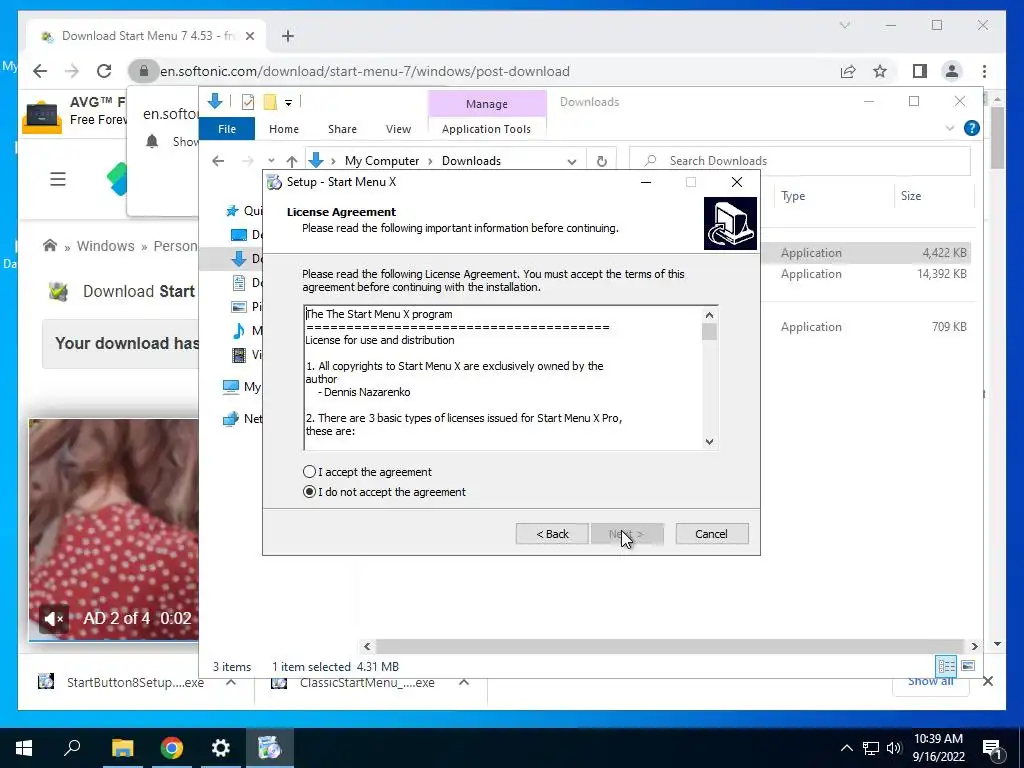Viewport: 1024px width, 768px height.
Task: Refresh the Downloads folder
Action: coord(601,161)
